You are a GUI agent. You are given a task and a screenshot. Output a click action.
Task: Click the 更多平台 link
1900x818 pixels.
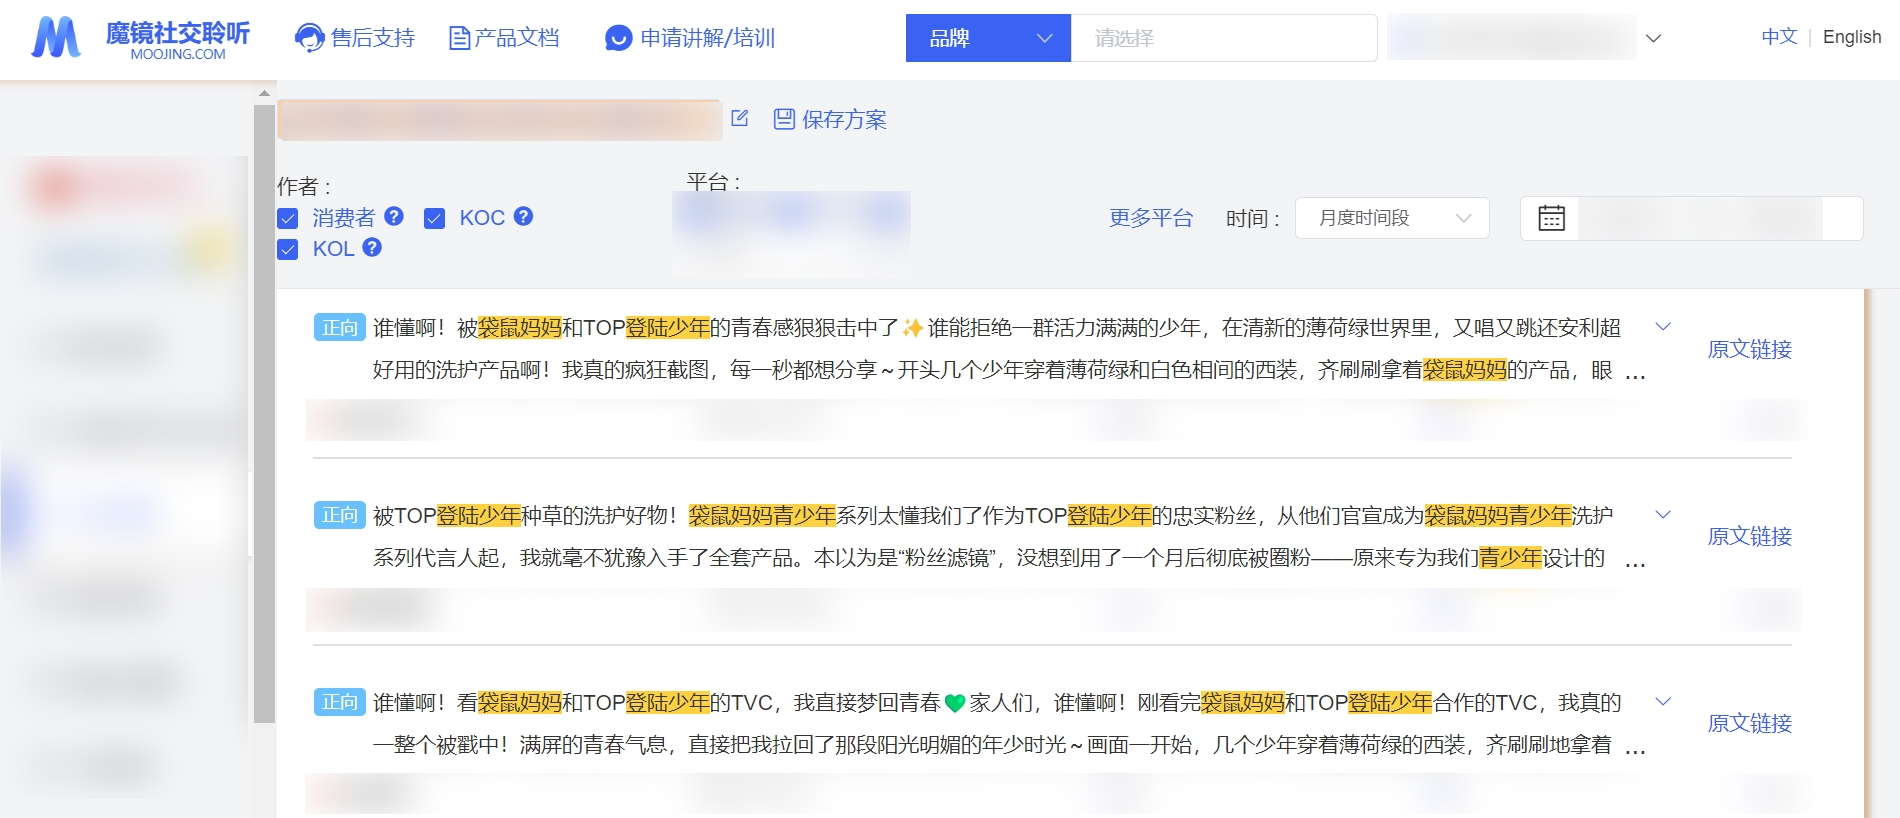[1150, 218]
